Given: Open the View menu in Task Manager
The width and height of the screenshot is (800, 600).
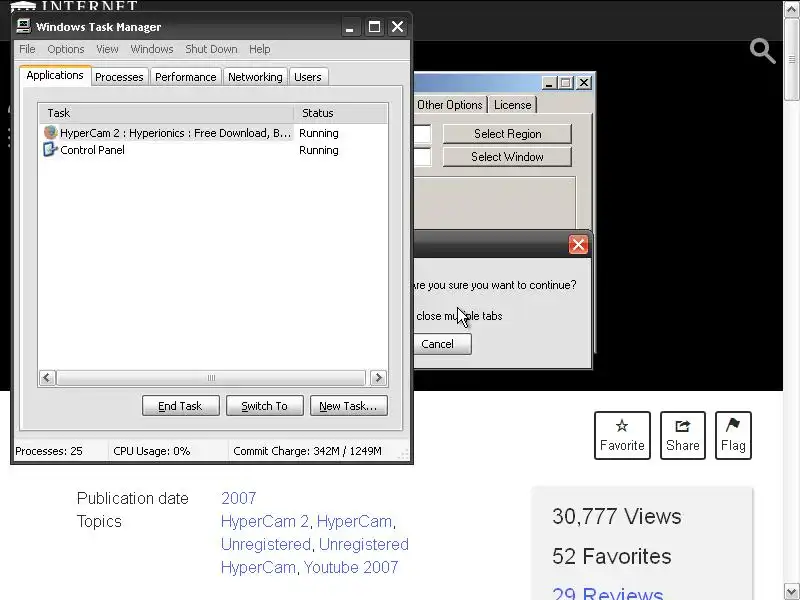Looking at the screenshot, I should pyautogui.click(x=107, y=49).
